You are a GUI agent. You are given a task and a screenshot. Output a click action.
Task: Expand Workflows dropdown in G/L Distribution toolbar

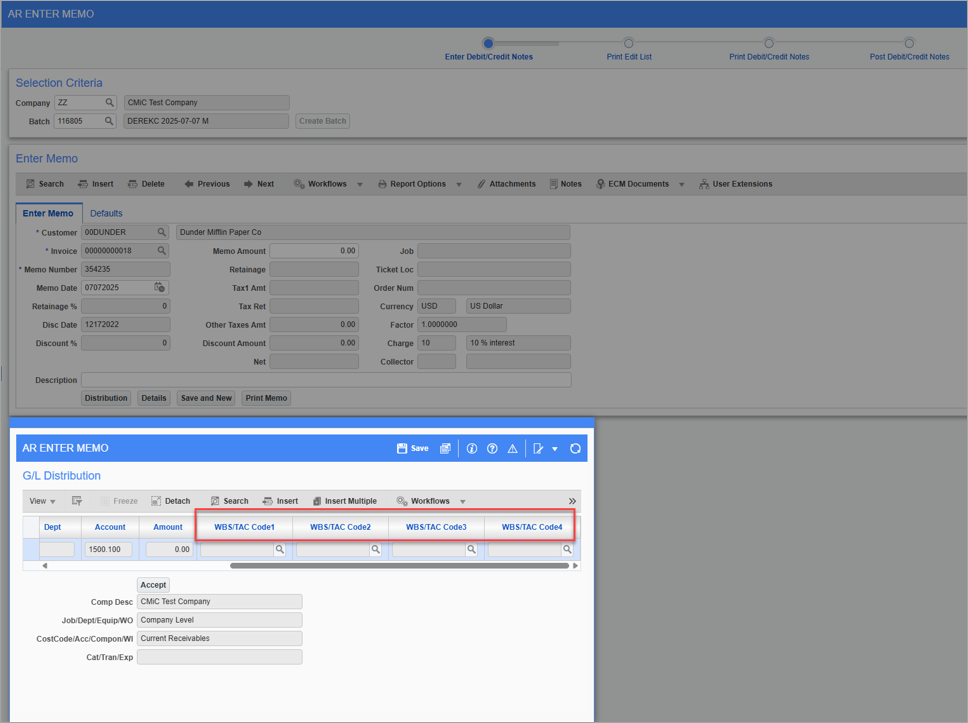click(462, 502)
